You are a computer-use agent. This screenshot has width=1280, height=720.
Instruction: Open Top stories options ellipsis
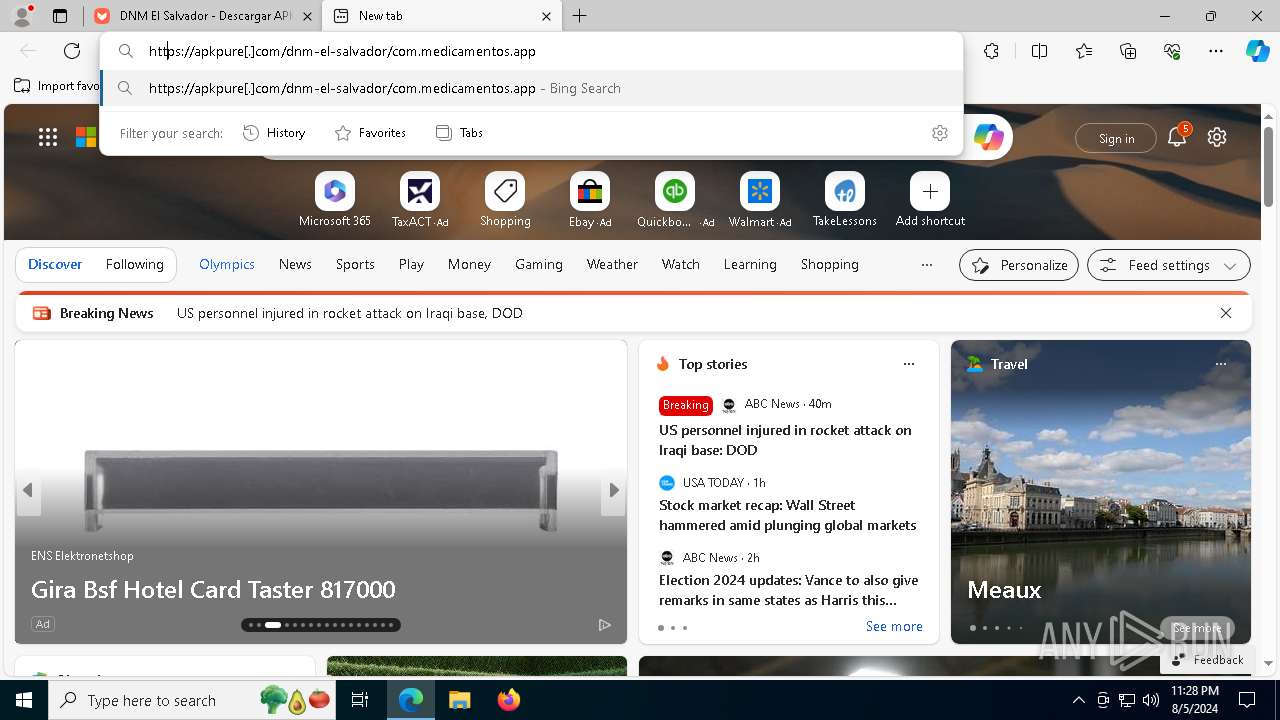click(909, 364)
